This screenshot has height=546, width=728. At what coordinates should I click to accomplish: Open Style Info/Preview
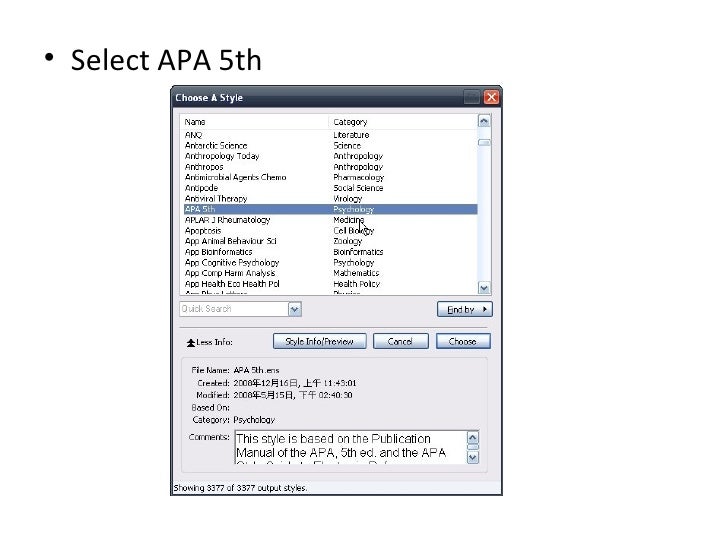coord(319,341)
